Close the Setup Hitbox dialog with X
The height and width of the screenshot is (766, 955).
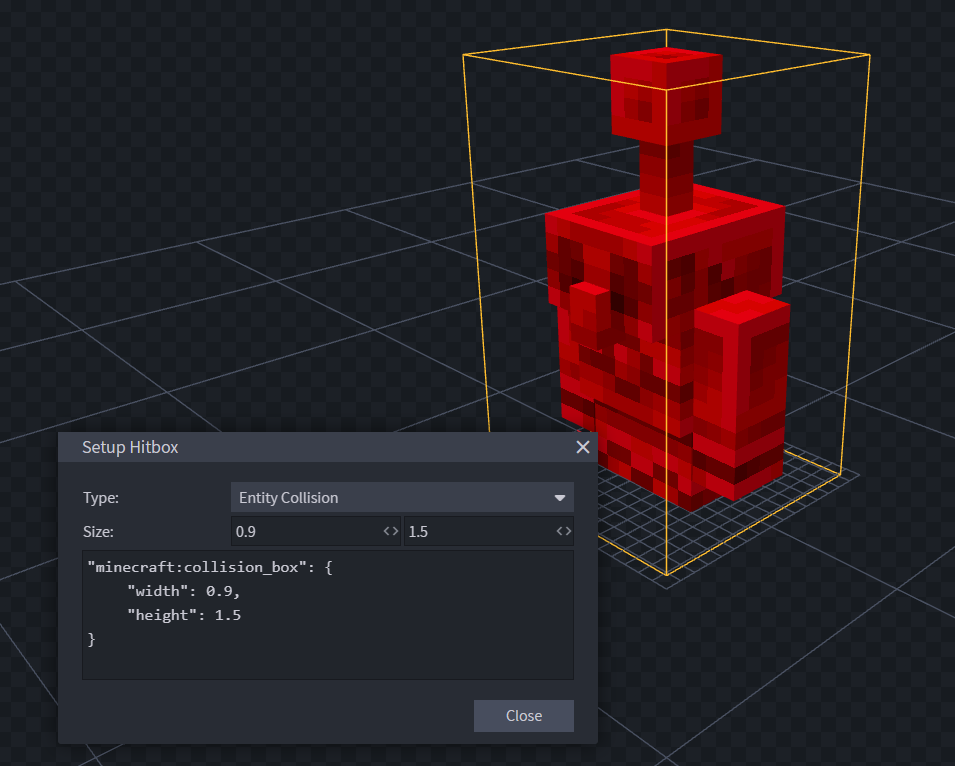(583, 447)
